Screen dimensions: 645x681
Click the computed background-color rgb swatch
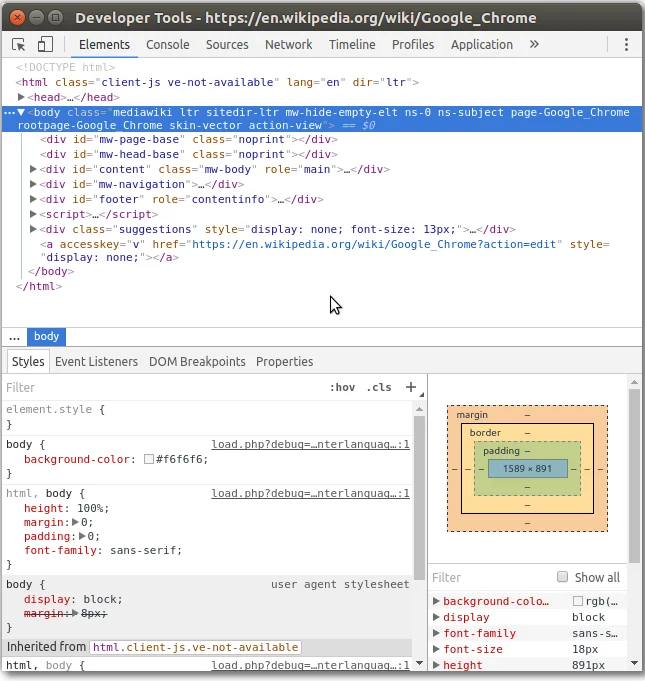pos(578,601)
